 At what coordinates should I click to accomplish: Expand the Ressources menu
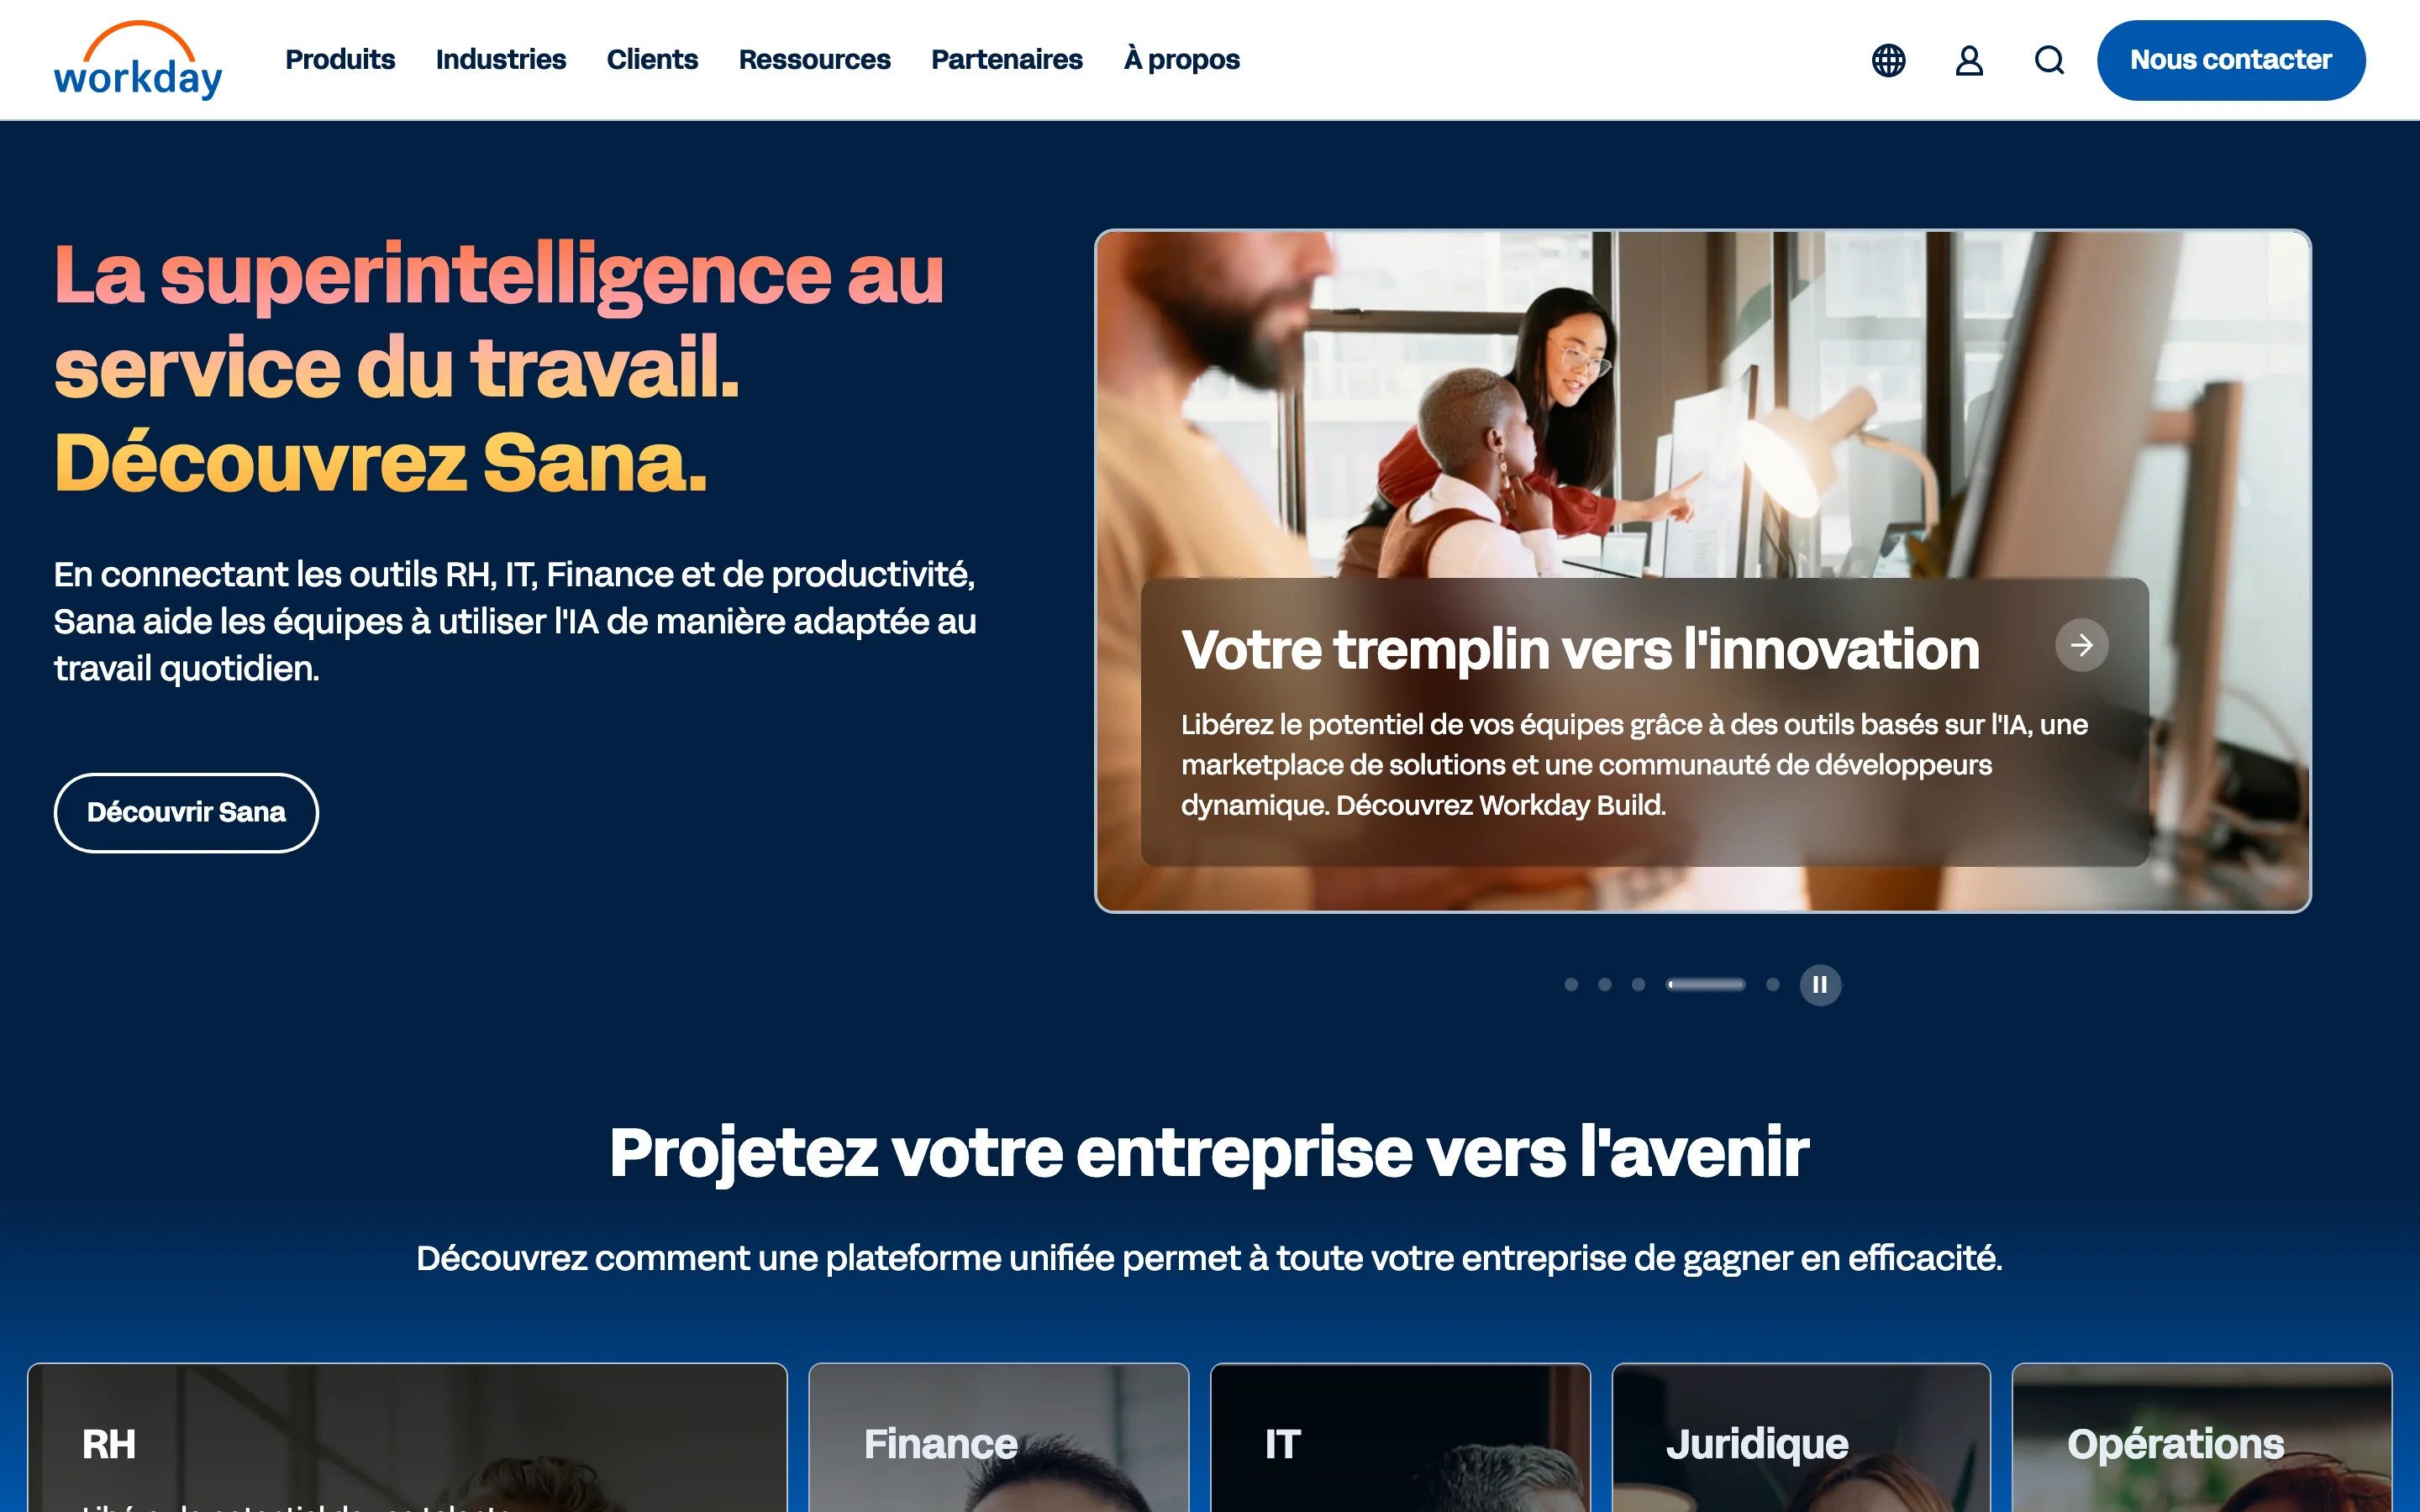coord(814,60)
